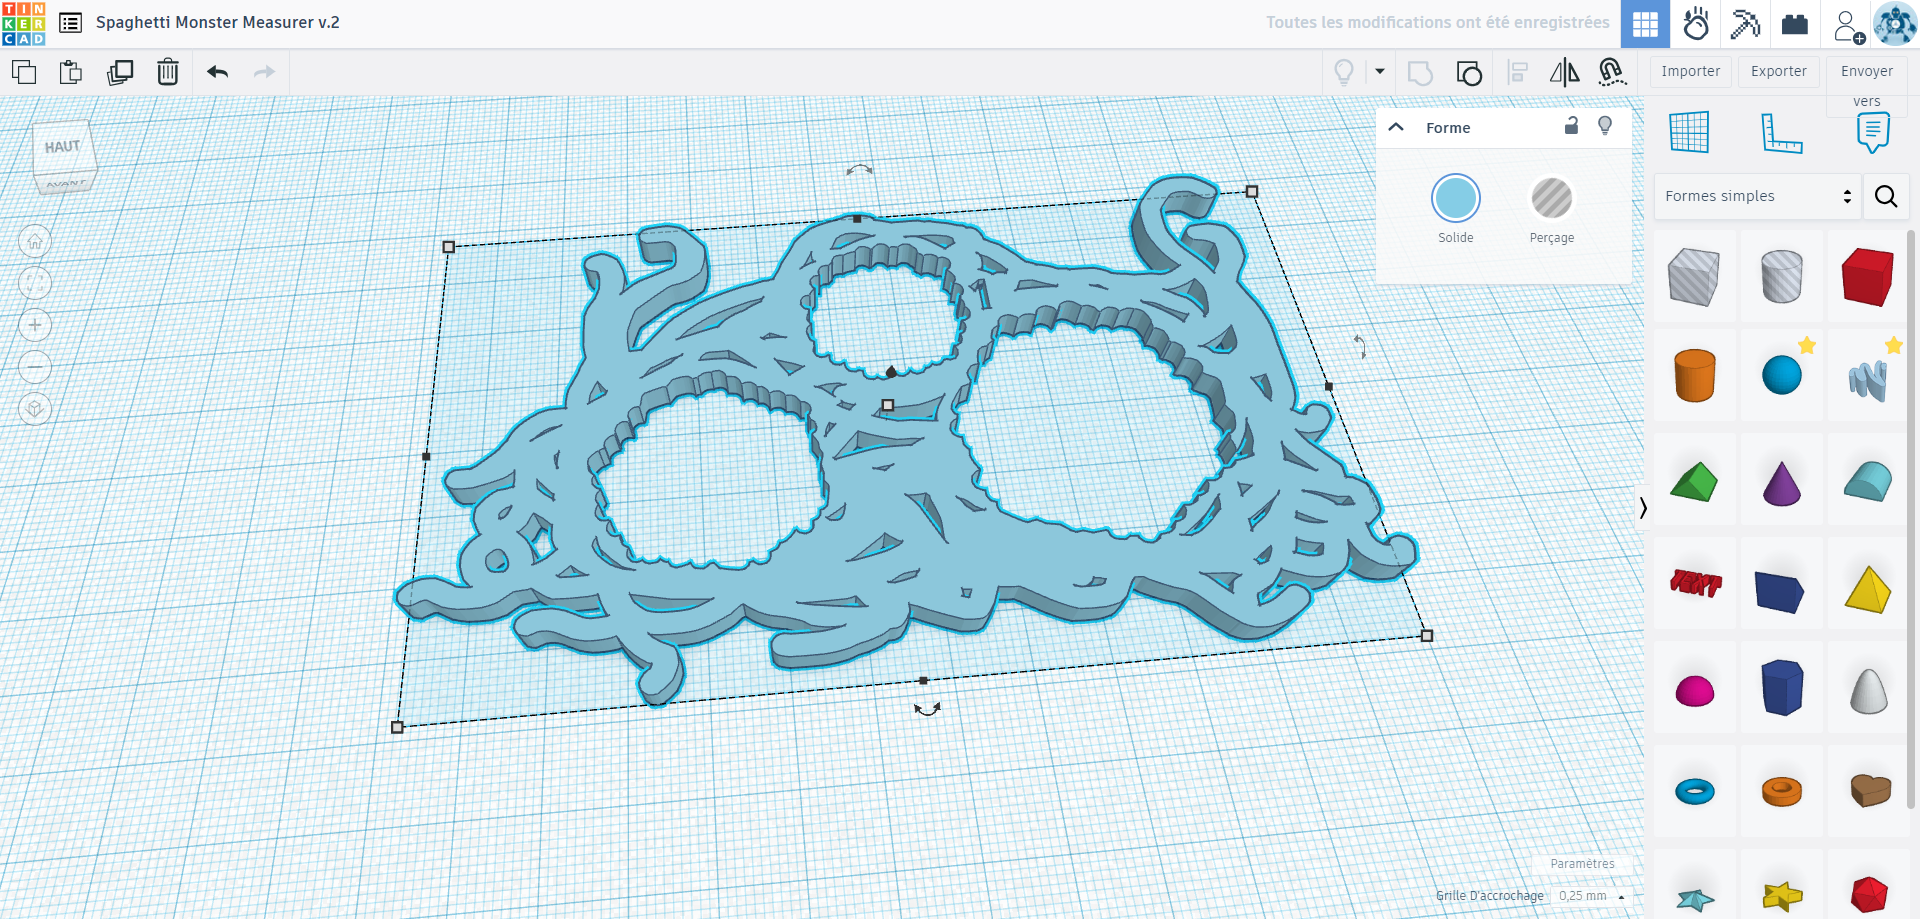Zoom in with plus button
Image resolution: width=1920 pixels, height=919 pixels.
pyautogui.click(x=35, y=325)
